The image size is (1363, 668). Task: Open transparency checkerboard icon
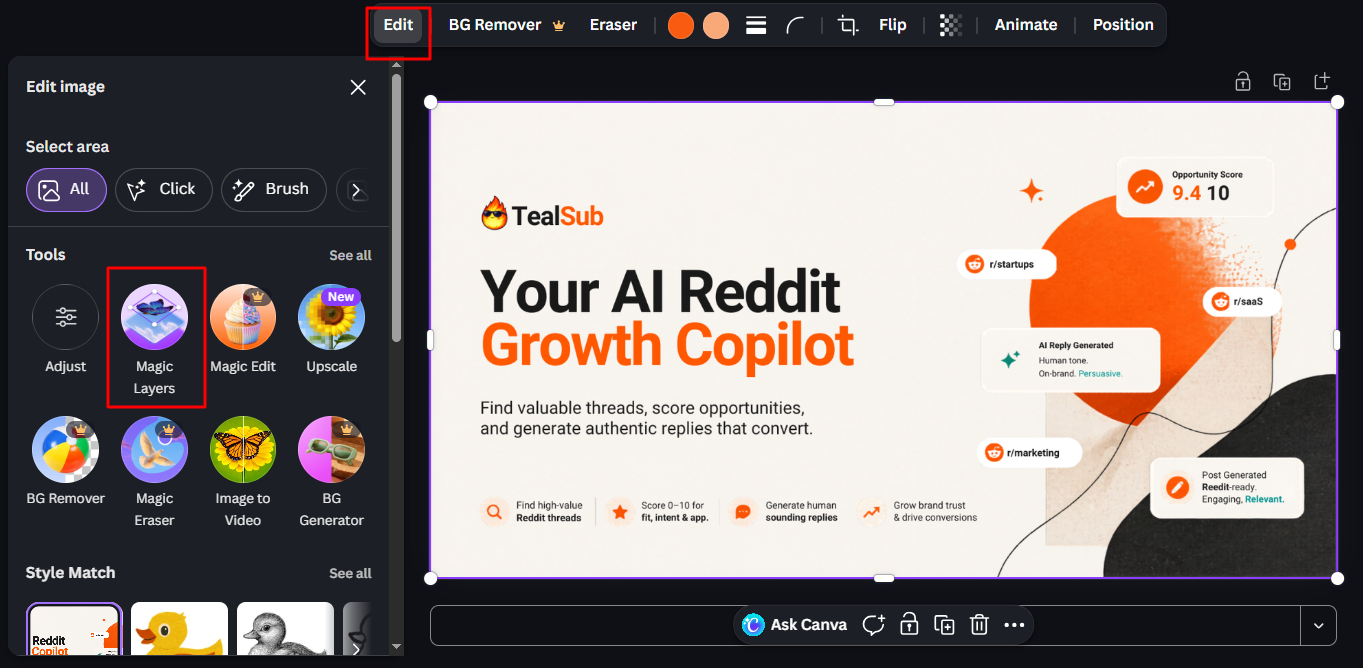[x=951, y=25]
